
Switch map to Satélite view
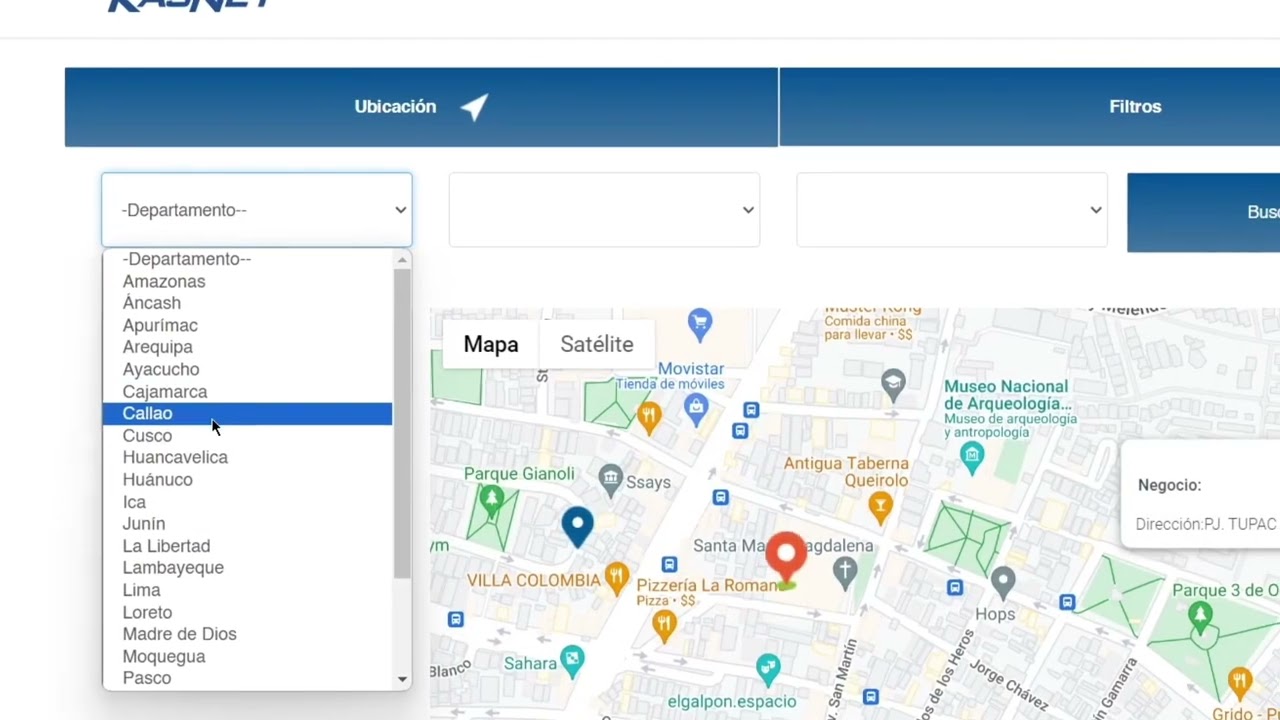[x=597, y=344]
